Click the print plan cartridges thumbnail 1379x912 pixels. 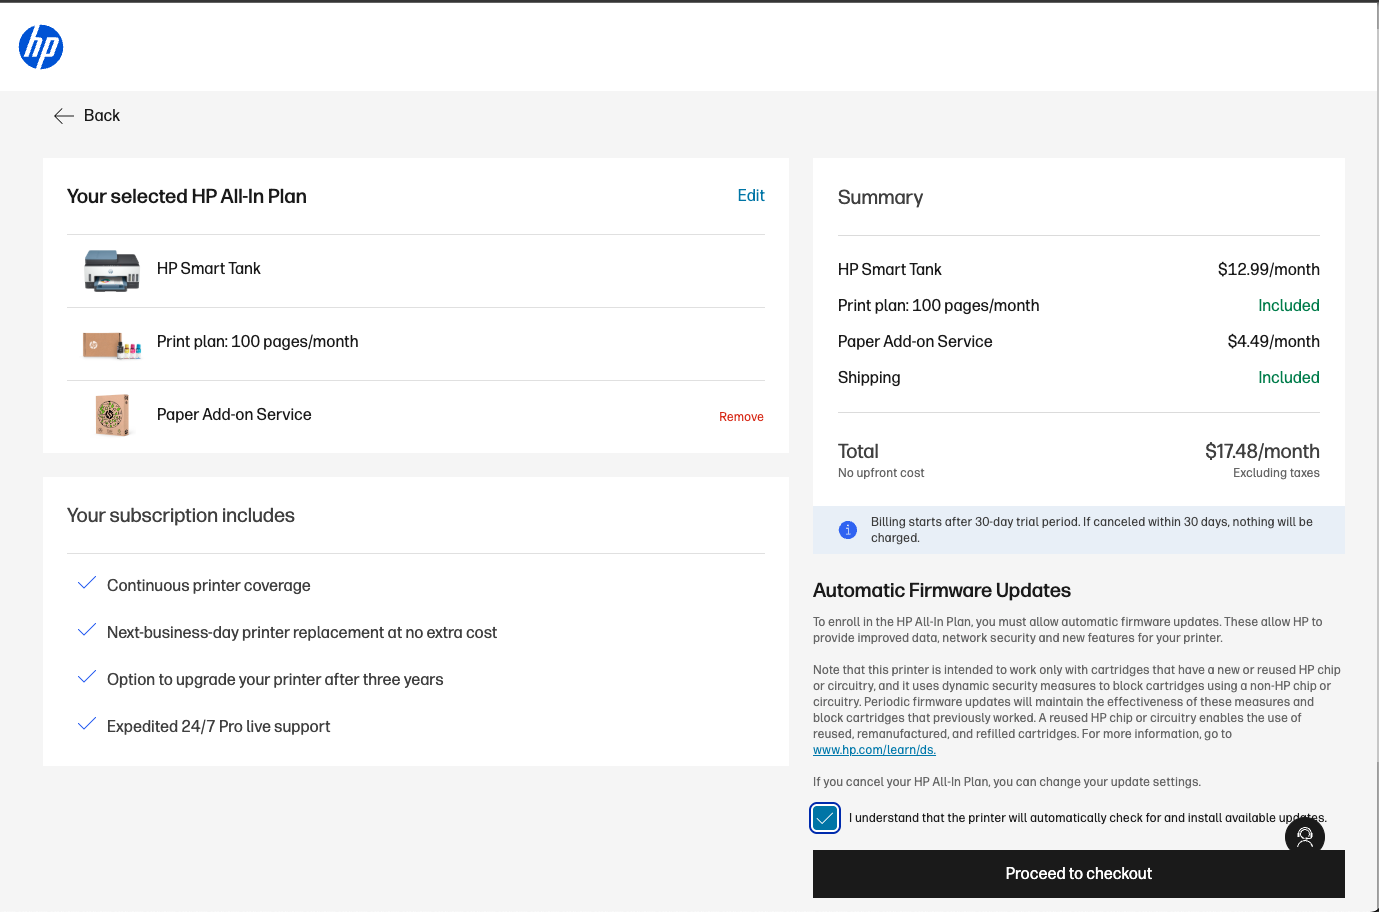pos(111,343)
